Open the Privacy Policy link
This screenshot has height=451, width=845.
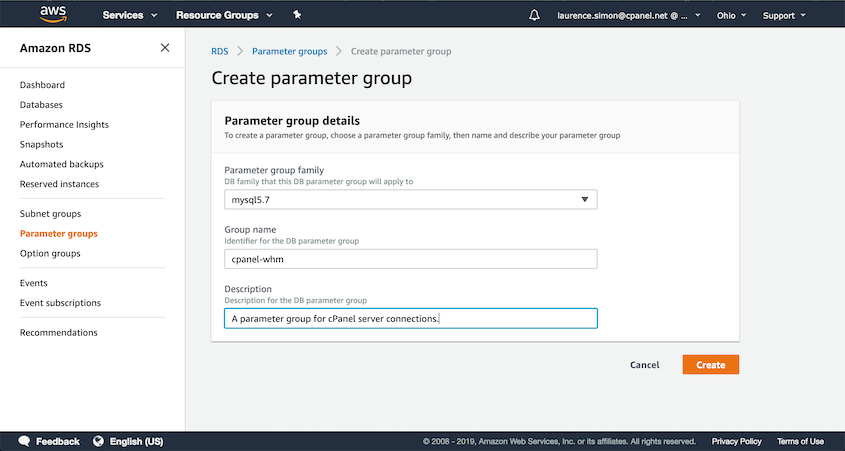(x=737, y=441)
